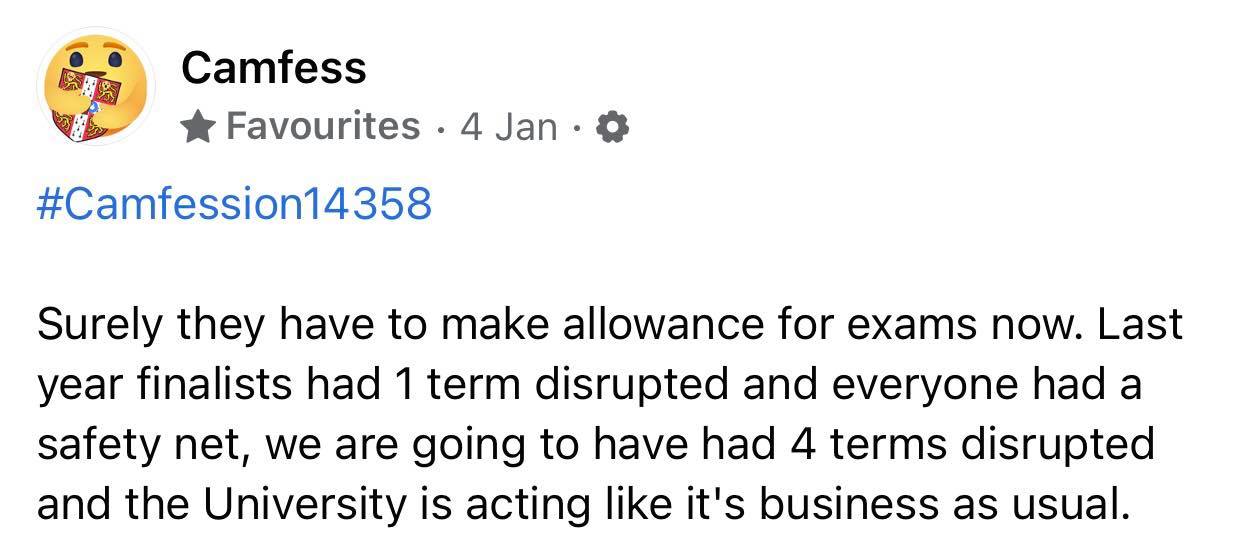The image size is (1242, 542).
Task: Select the Favourites label
Action: pyautogui.click(x=323, y=126)
